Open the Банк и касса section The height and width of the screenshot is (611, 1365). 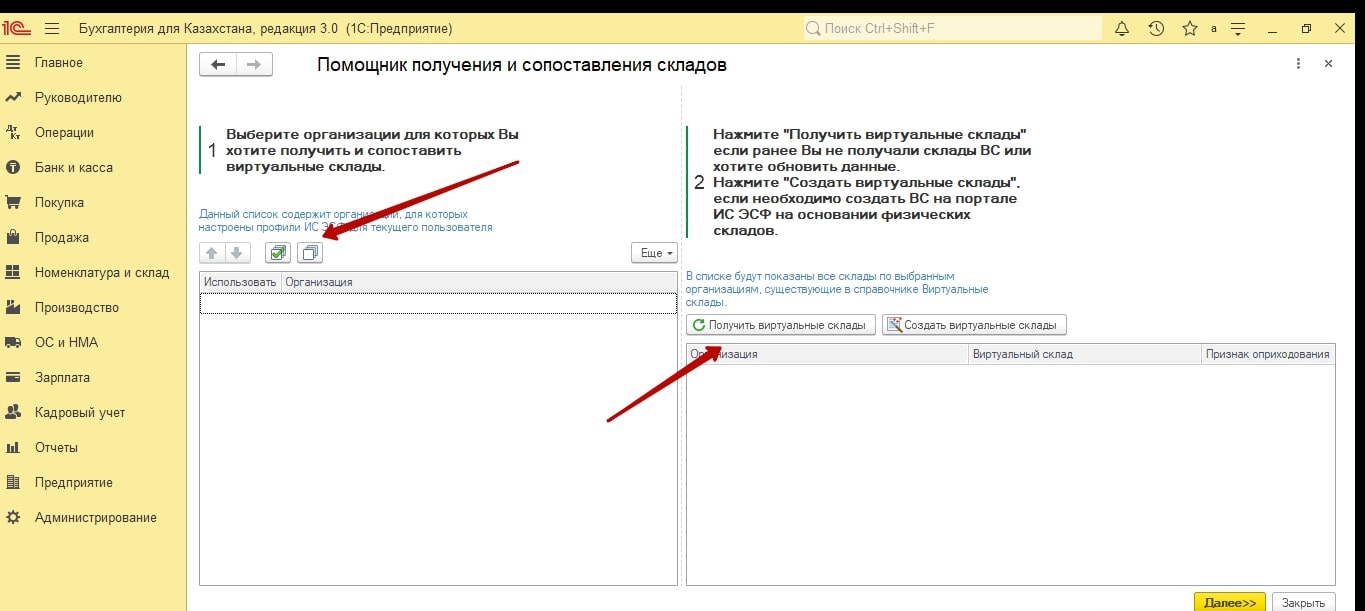73,168
